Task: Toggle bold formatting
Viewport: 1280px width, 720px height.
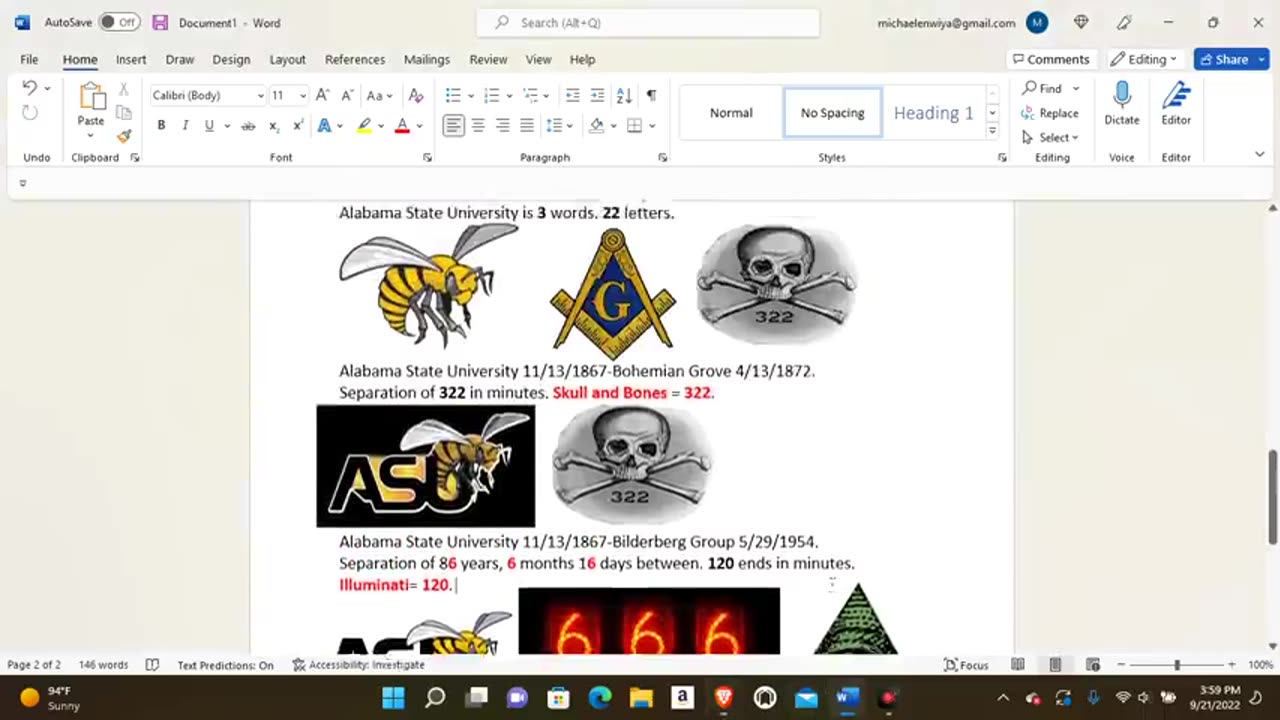Action: (x=161, y=125)
